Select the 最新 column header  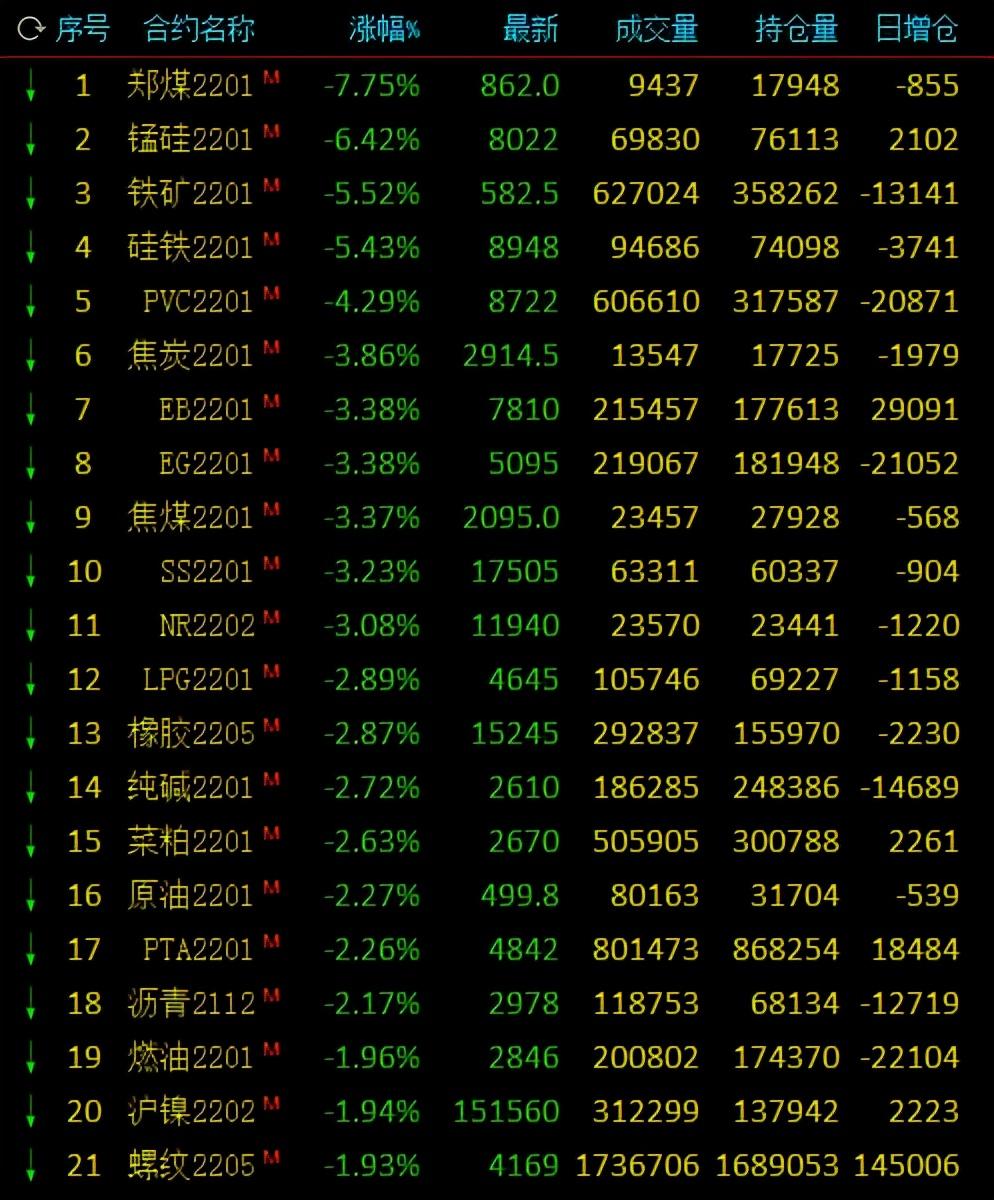coord(530,29)
